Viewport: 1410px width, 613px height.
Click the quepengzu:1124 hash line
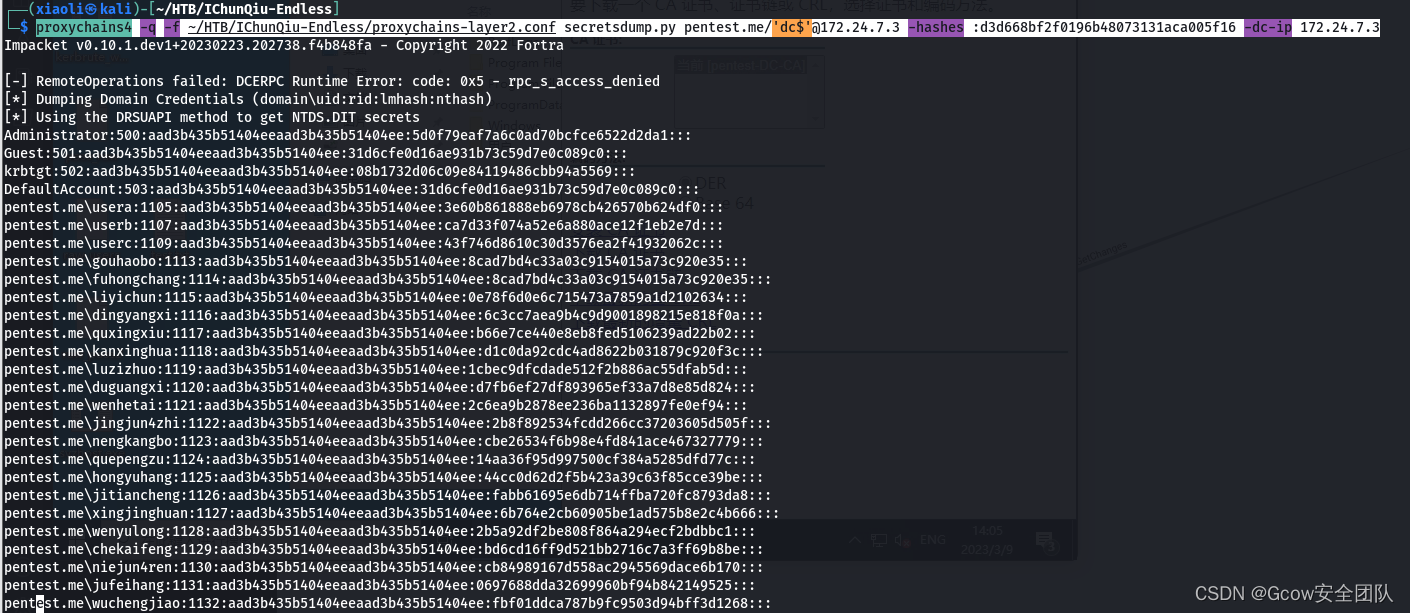(380, 459)
